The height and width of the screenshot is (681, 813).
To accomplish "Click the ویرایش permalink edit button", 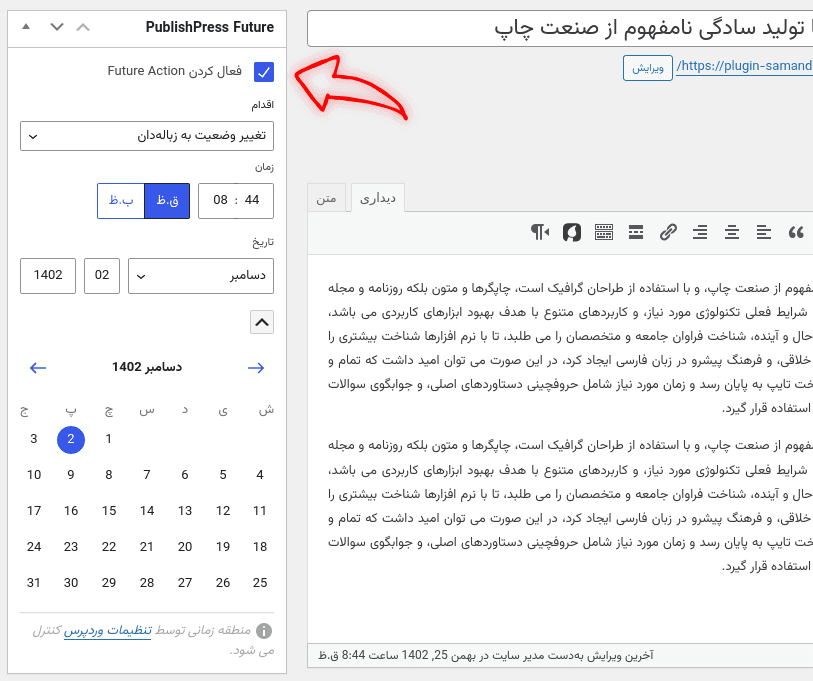I will [x=648, y=68].
